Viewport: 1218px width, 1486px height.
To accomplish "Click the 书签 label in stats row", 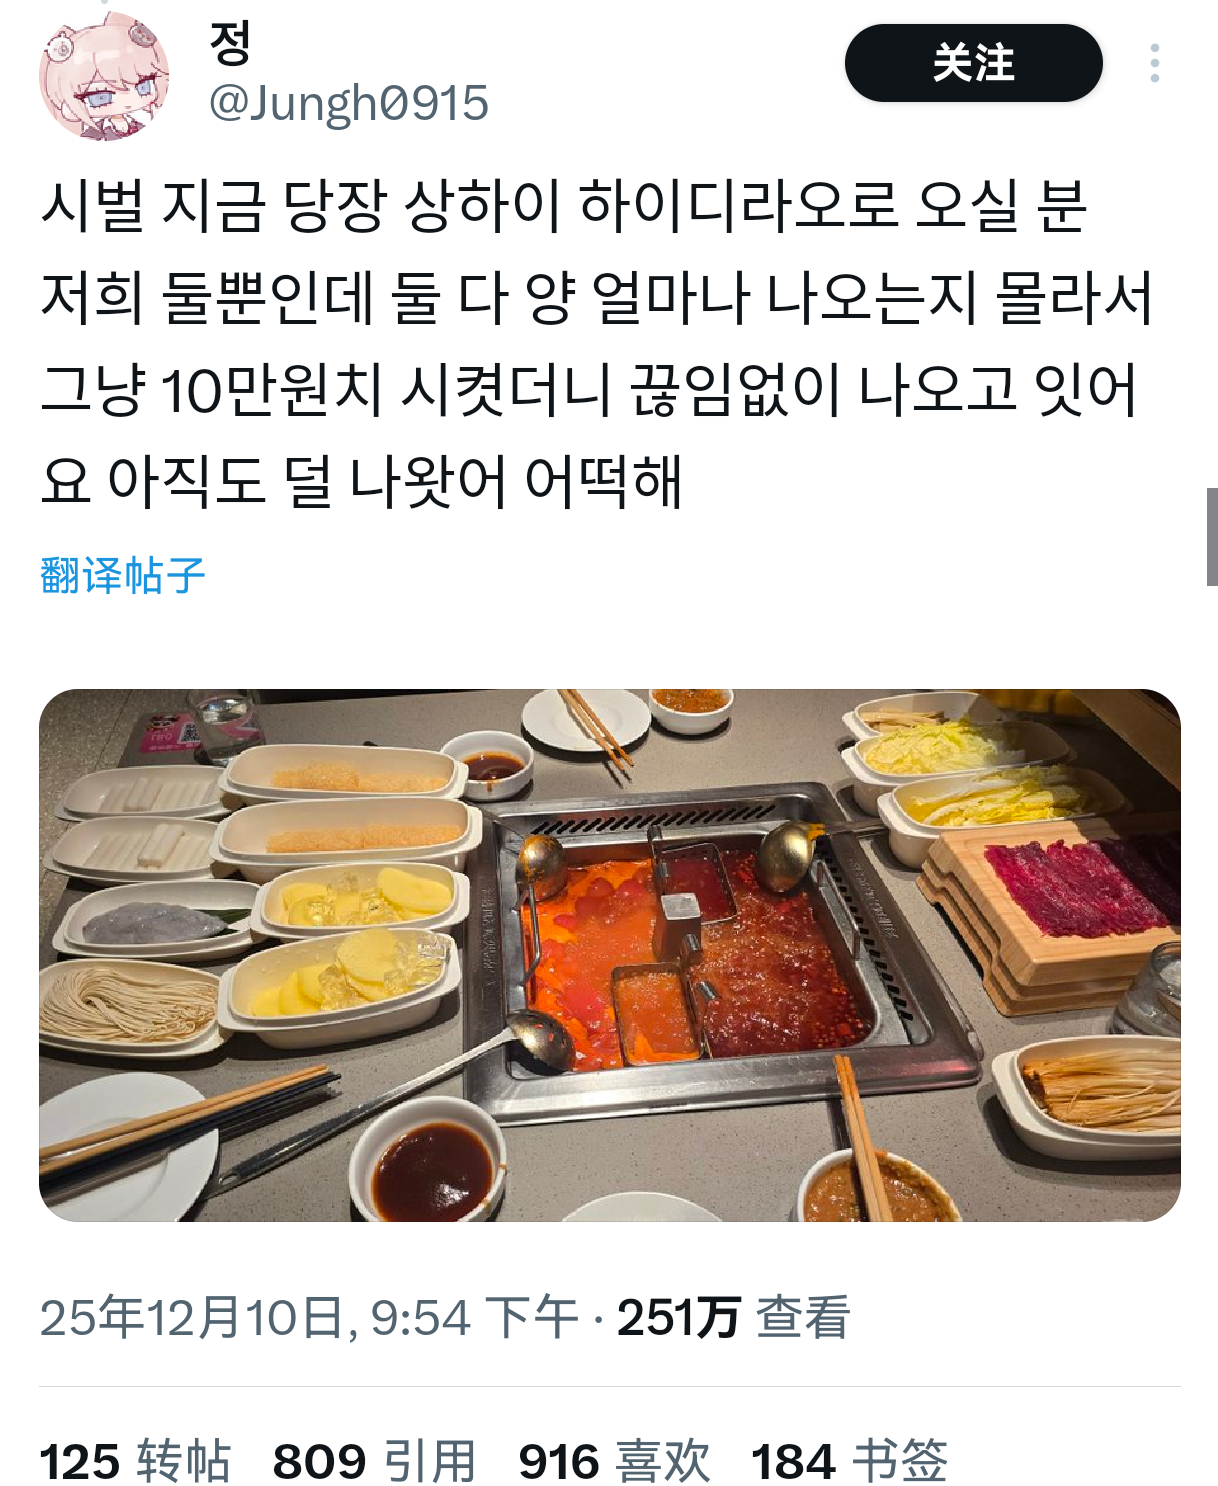I will (x=900, y=1461).
